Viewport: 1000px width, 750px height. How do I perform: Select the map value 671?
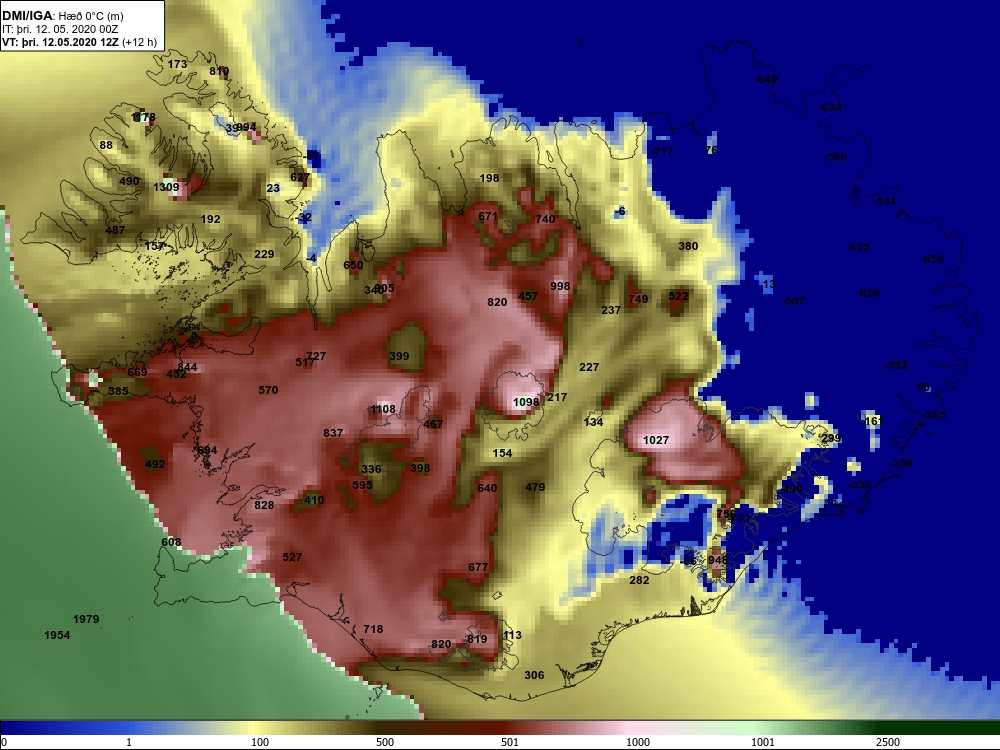click(488, 216)
